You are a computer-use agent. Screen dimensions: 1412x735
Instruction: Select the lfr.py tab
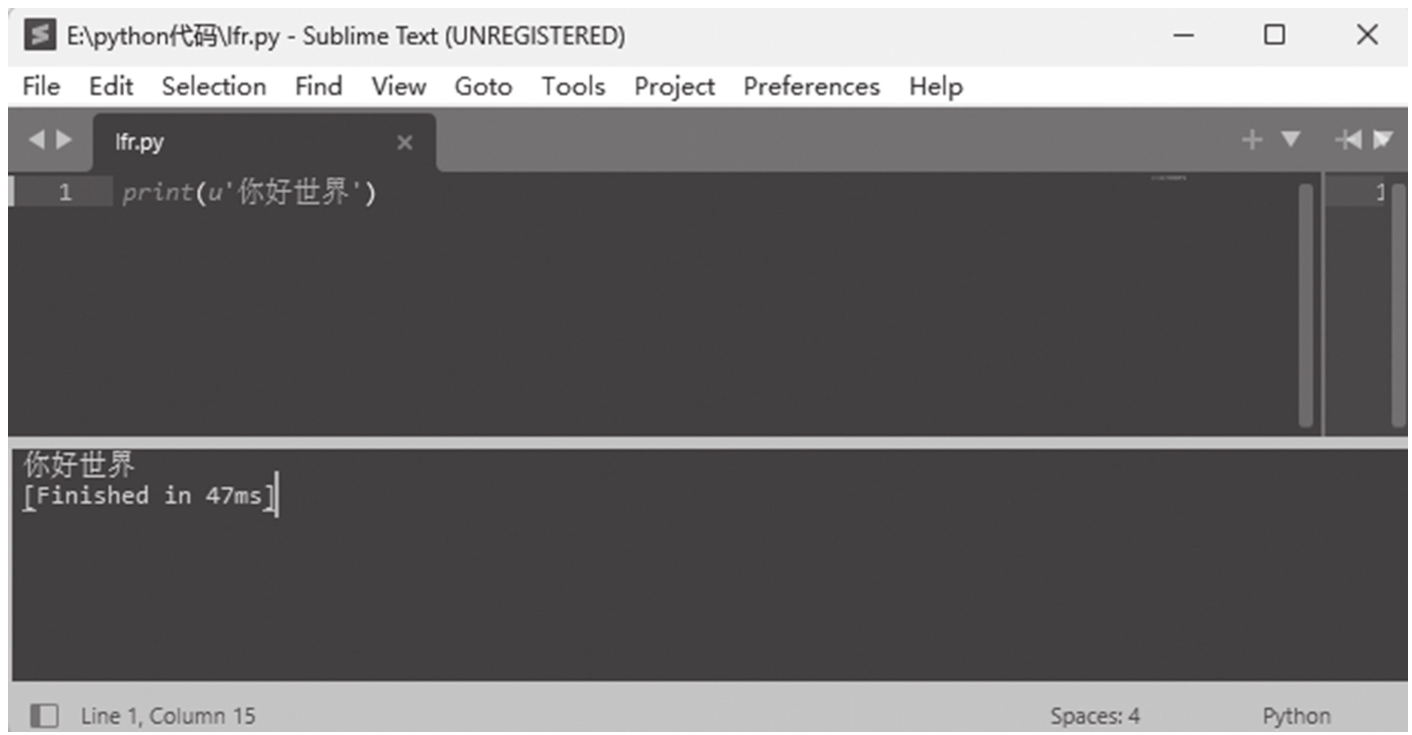click(140, 142)
